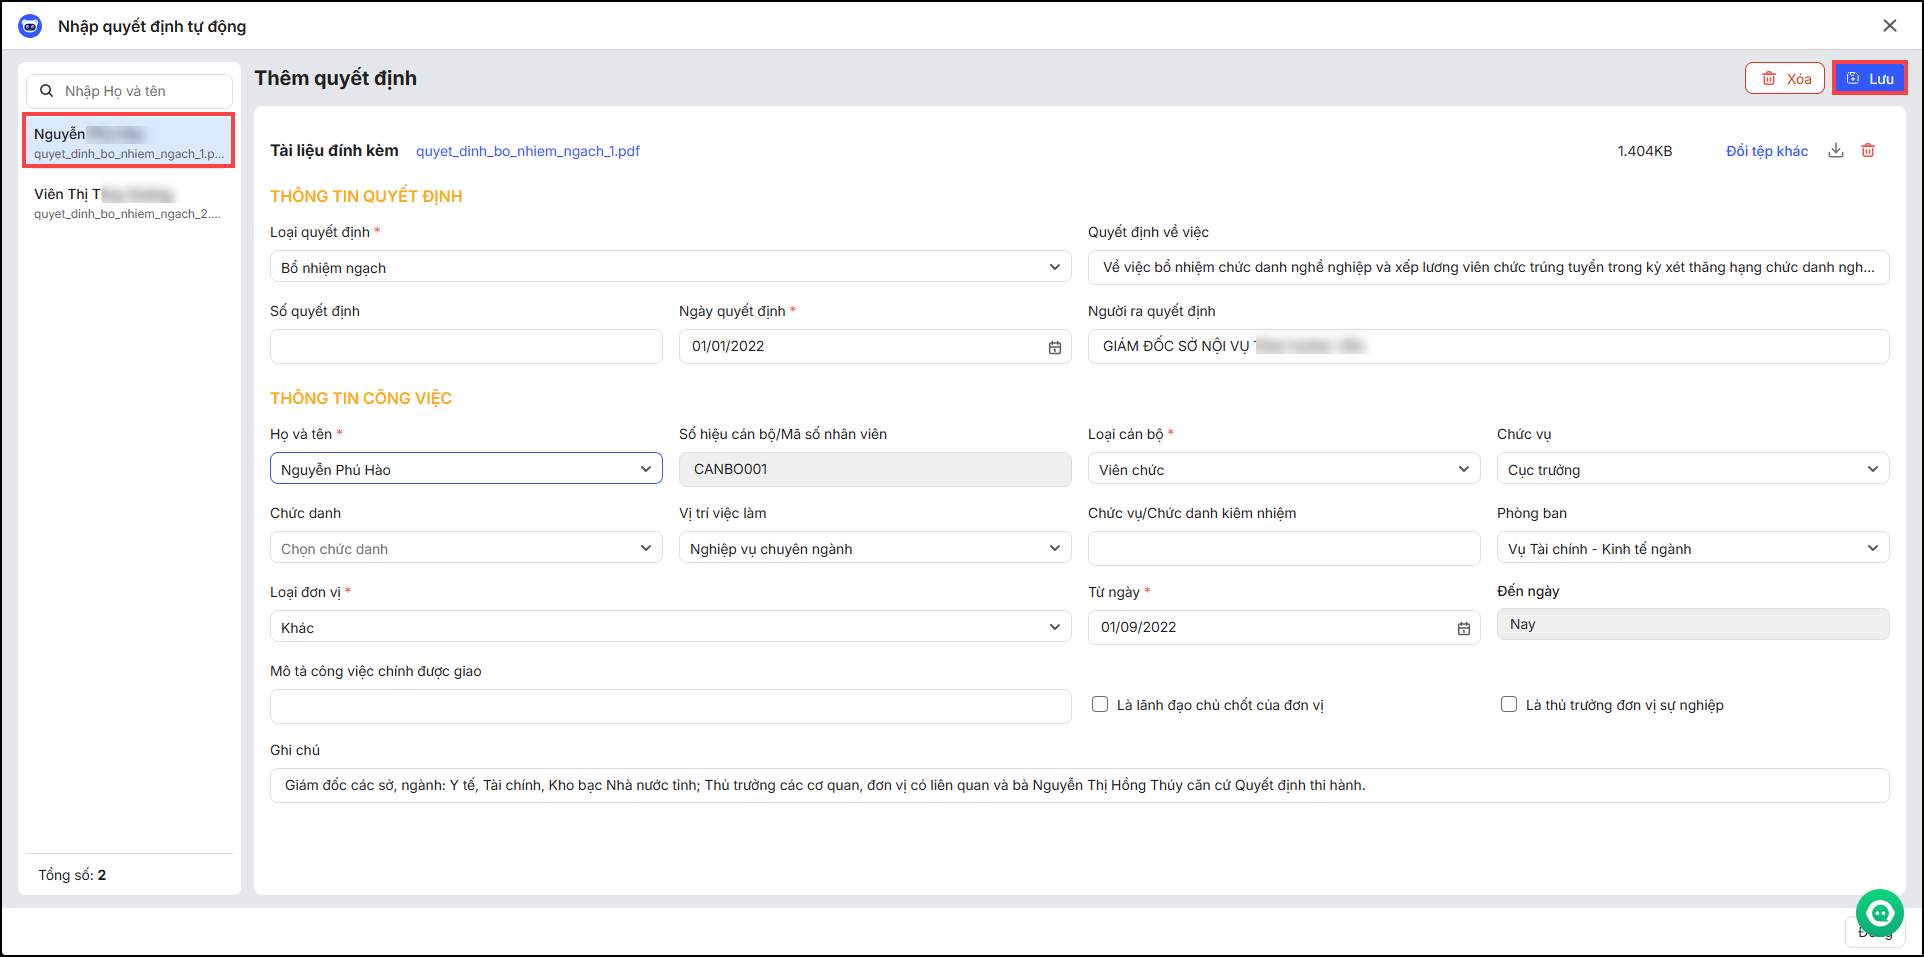This screenshot has height=957, width=1924.
Task: Check Là lãnh đạo chủ chốt của đơn vị
Action: coord(1100,704)
